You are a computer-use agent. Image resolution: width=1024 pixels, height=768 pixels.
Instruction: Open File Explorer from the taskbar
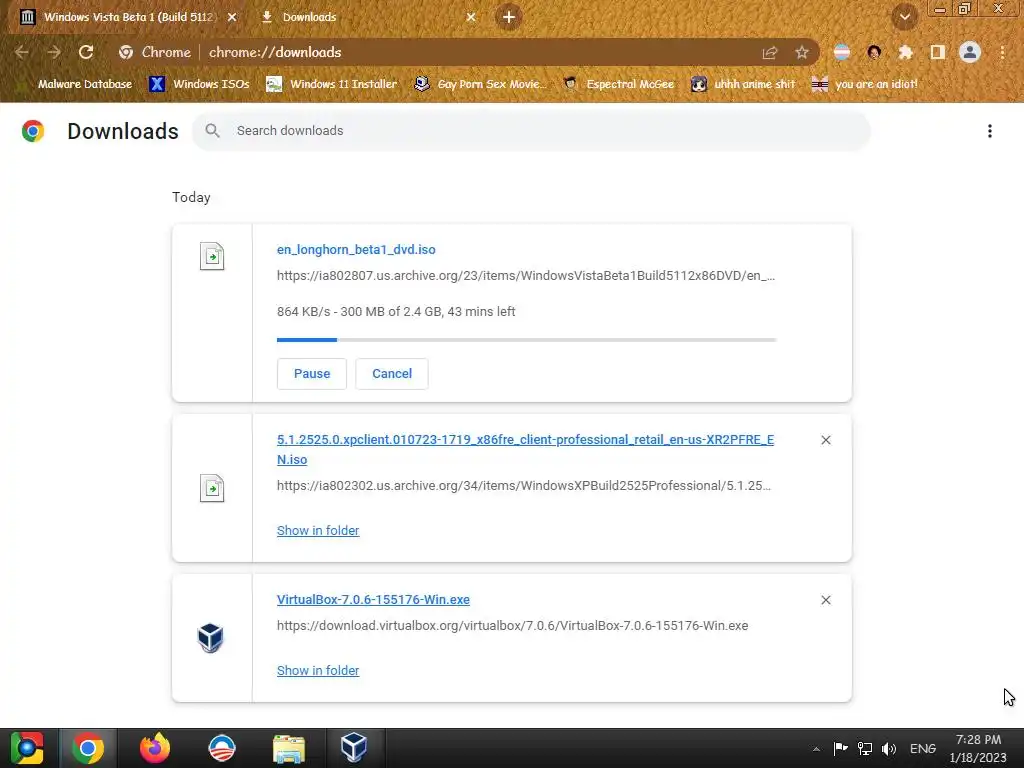(289, 748)
